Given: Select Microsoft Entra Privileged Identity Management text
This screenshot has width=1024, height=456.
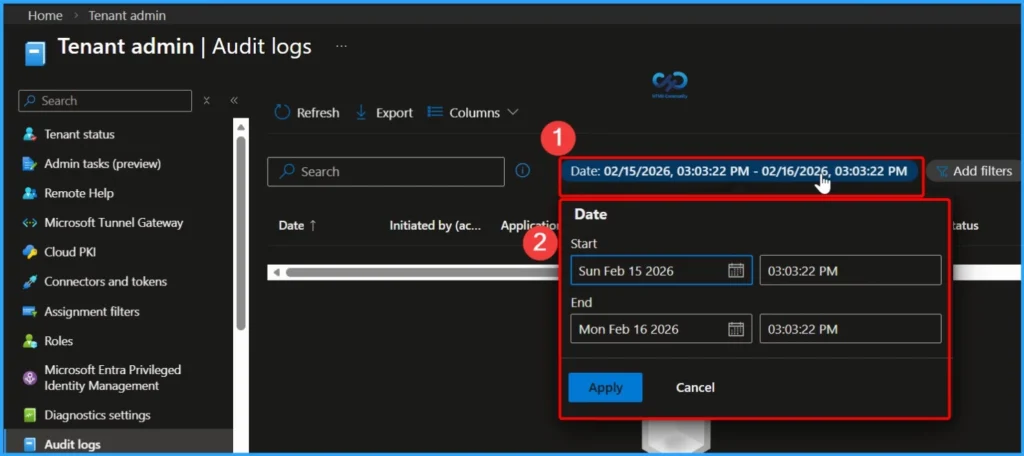Looking at the screenshot, I should (x=112, y=378).
